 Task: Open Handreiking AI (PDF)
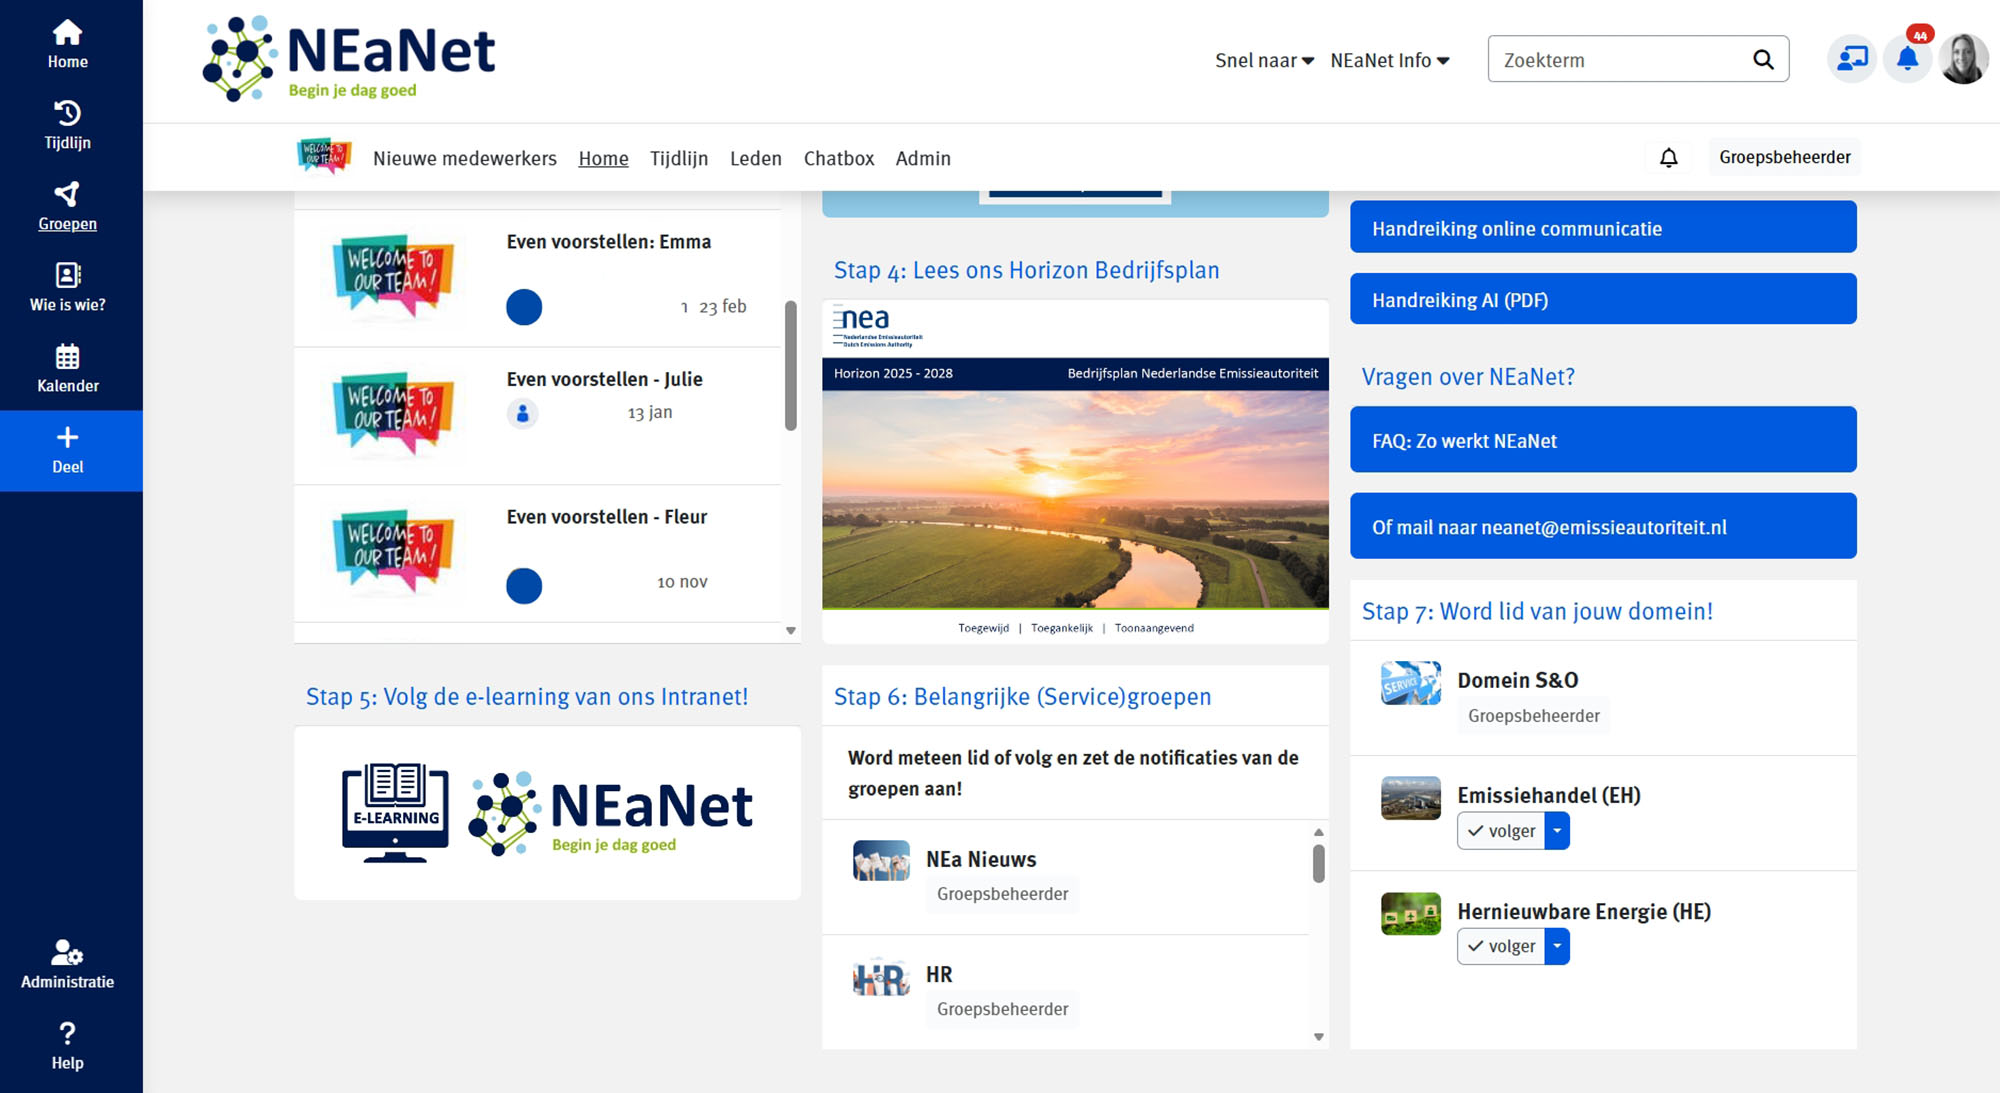[x=1603, y=299]
